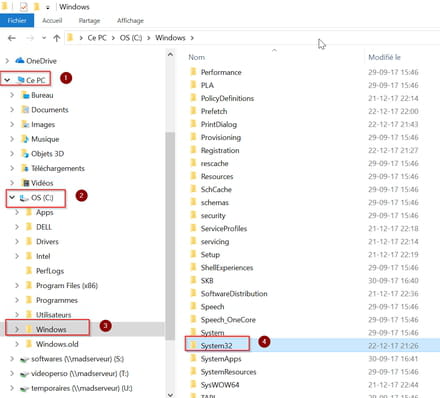The image size is (440, 398).
Task: Select the SystemResources folder name
Action: tap(228, 372)
